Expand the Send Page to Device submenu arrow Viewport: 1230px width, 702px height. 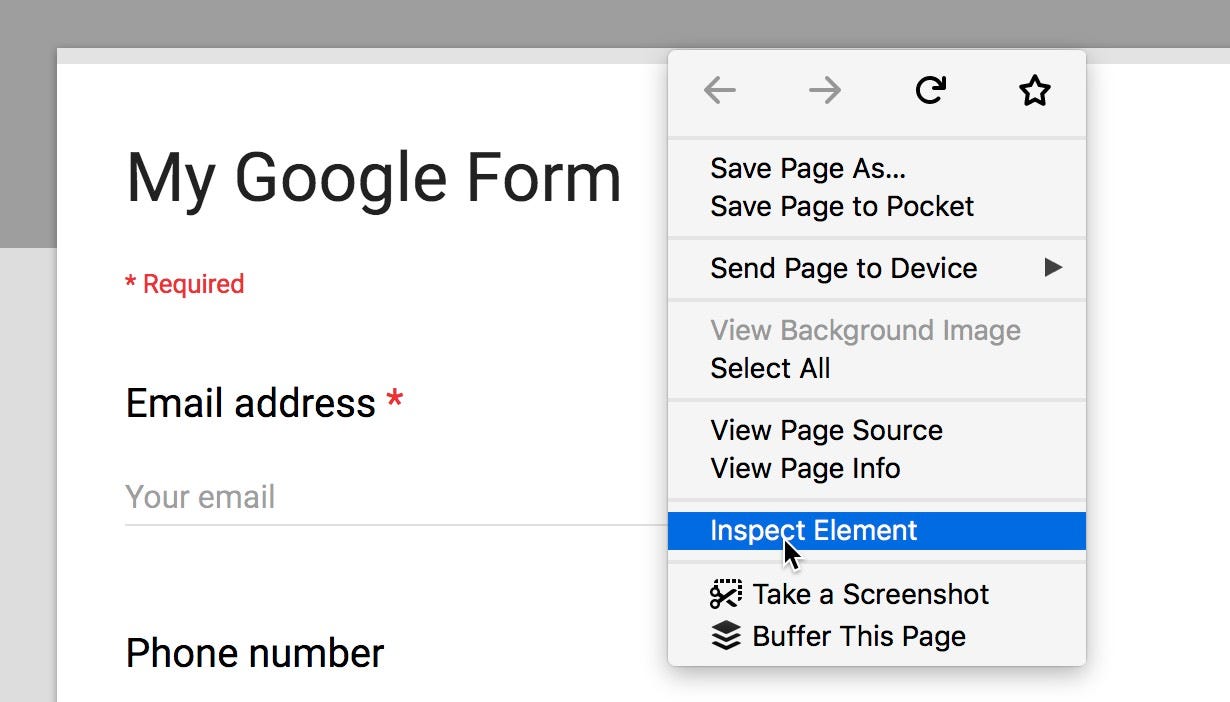tap(1052, 267)
